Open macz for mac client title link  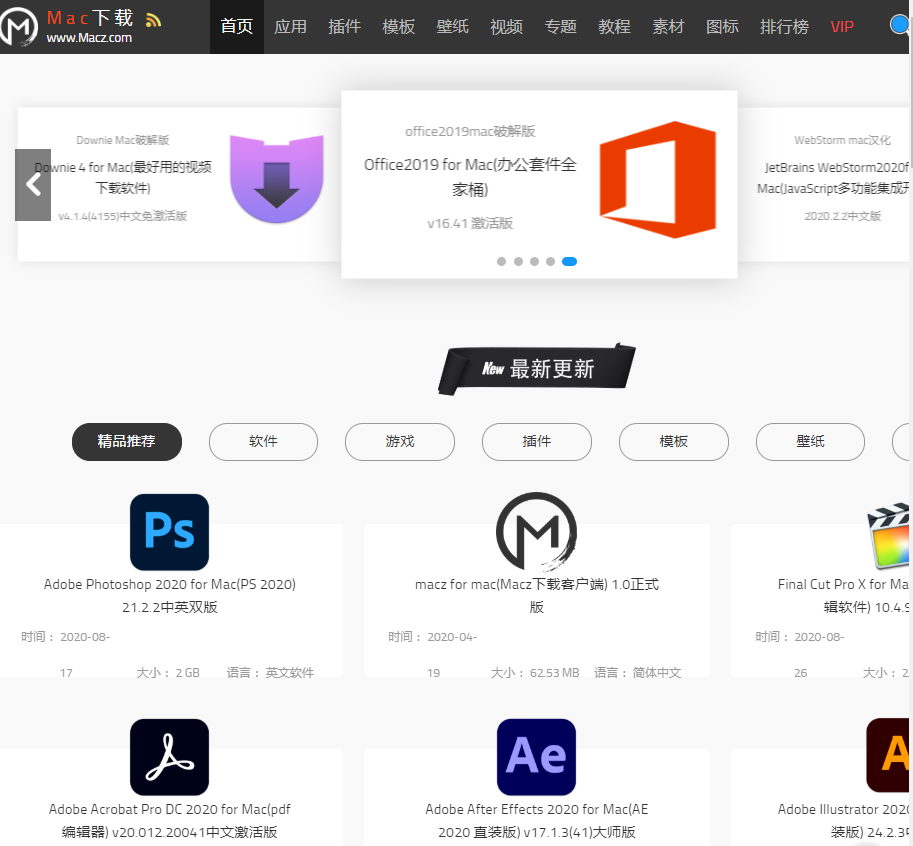coord(536,596)
